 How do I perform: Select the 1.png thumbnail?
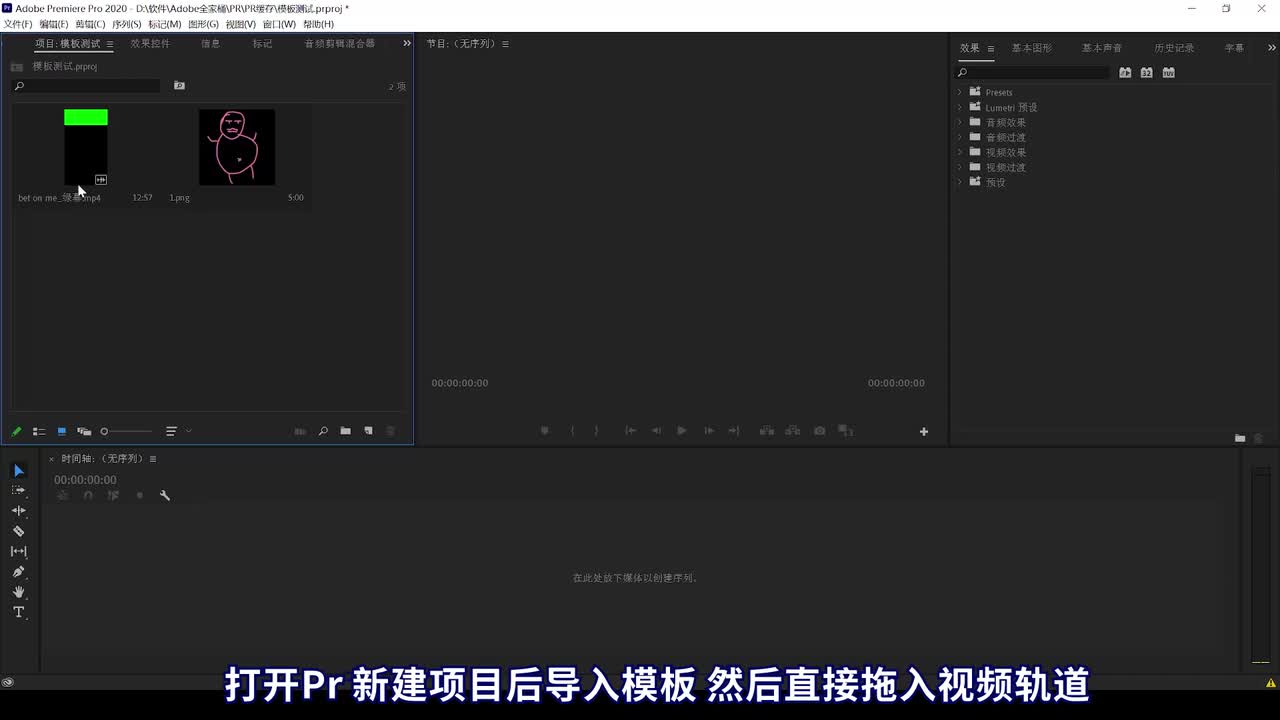tap(237, 147)
